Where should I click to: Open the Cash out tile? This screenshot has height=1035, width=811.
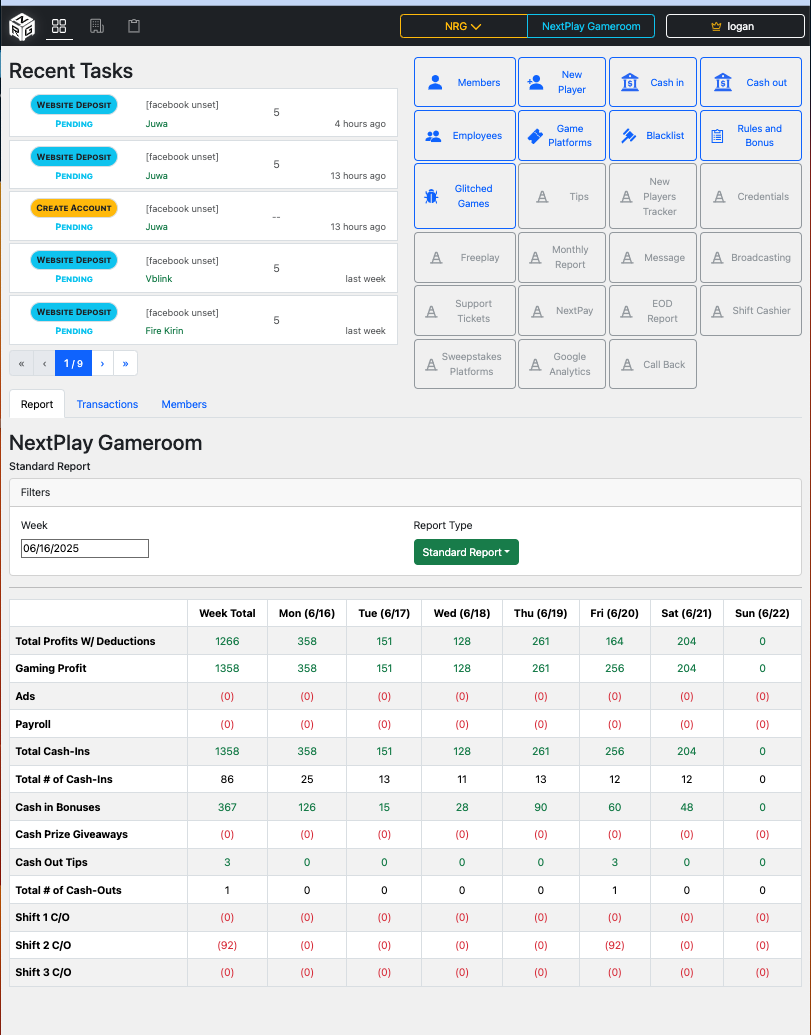coord(751,83)
